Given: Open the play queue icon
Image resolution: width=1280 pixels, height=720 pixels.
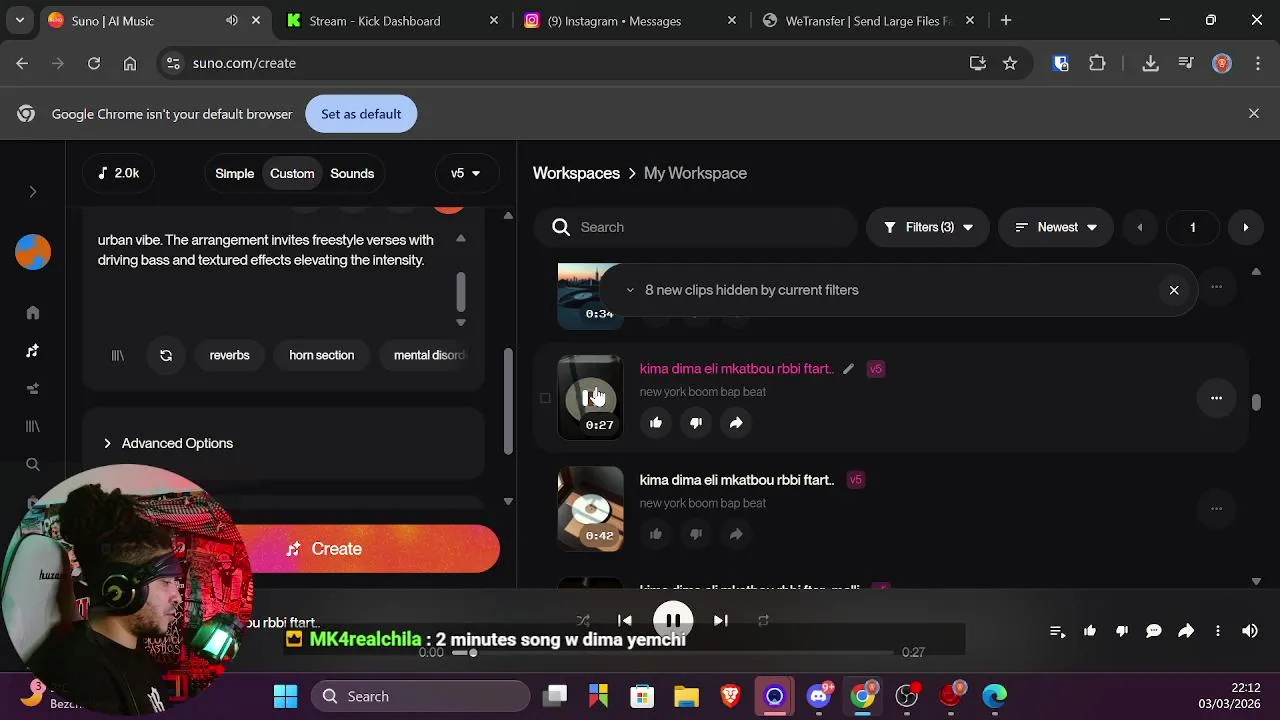Looking at the screenshot, I should [1057, 631].
